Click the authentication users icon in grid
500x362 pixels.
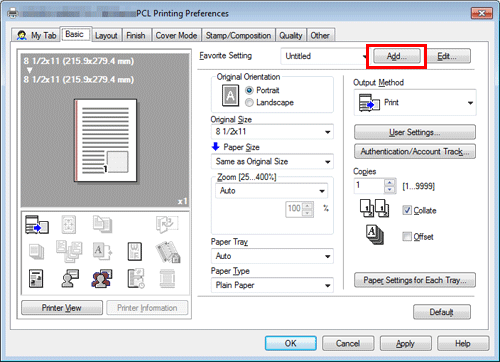pyautogui.click(x=102, y=279)
